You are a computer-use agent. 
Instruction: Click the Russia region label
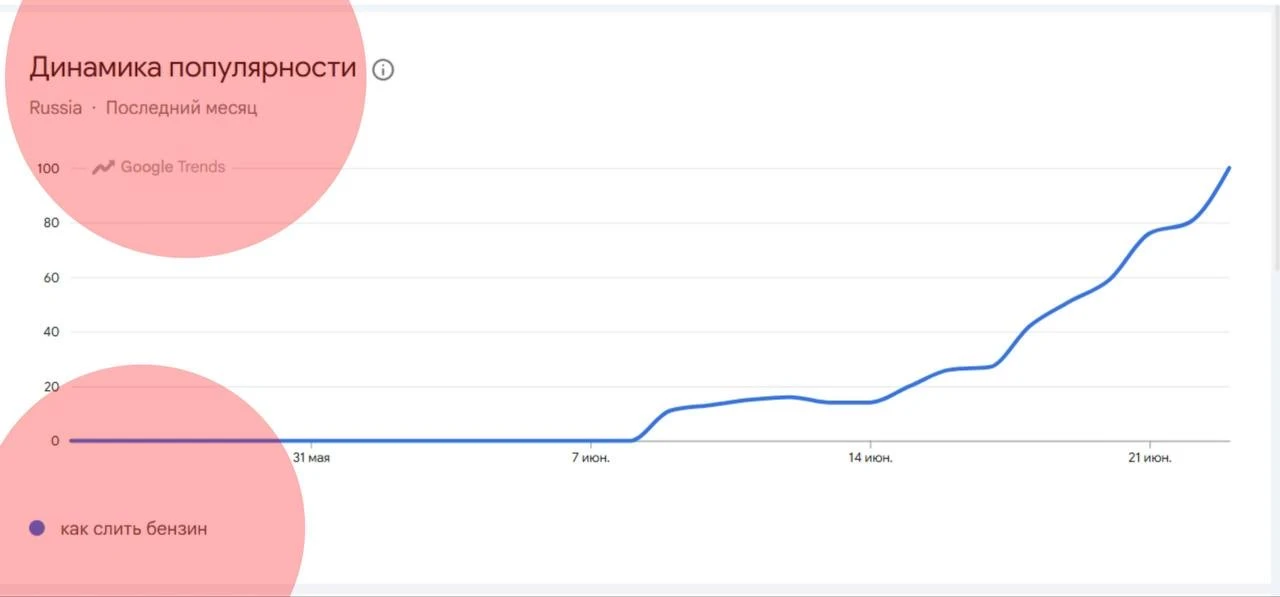click(x=56, y=108)
